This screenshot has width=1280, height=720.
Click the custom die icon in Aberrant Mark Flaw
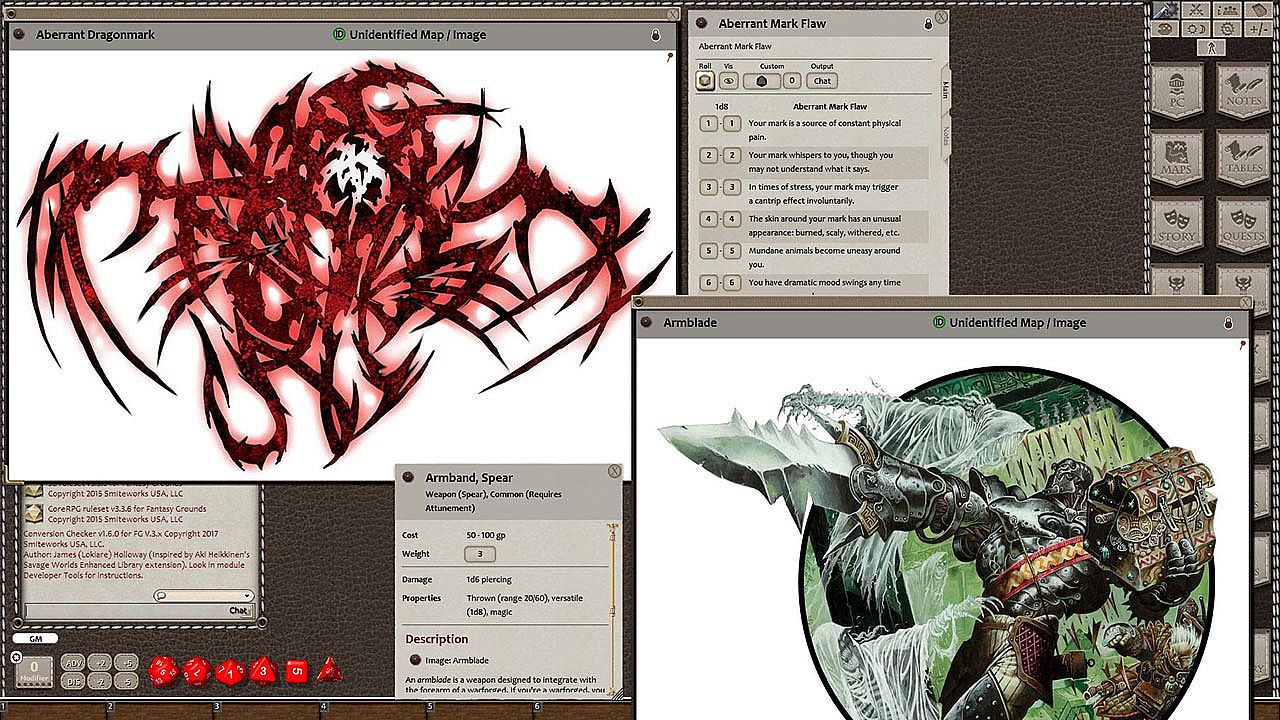coord(761,81)
